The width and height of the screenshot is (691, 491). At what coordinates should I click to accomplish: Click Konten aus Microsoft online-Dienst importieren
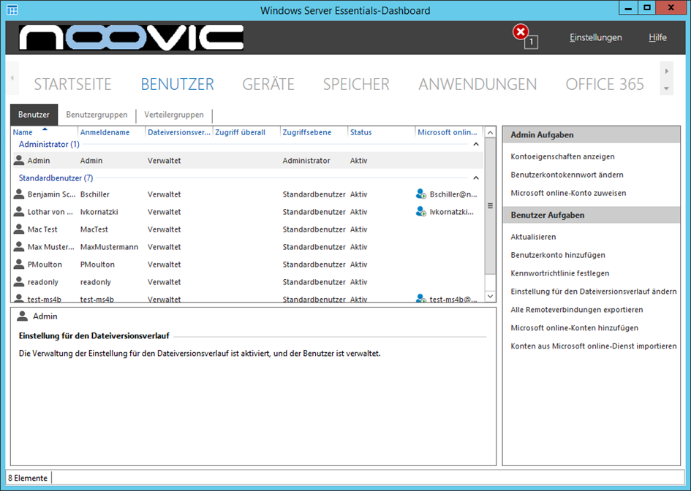coord(594,346)
